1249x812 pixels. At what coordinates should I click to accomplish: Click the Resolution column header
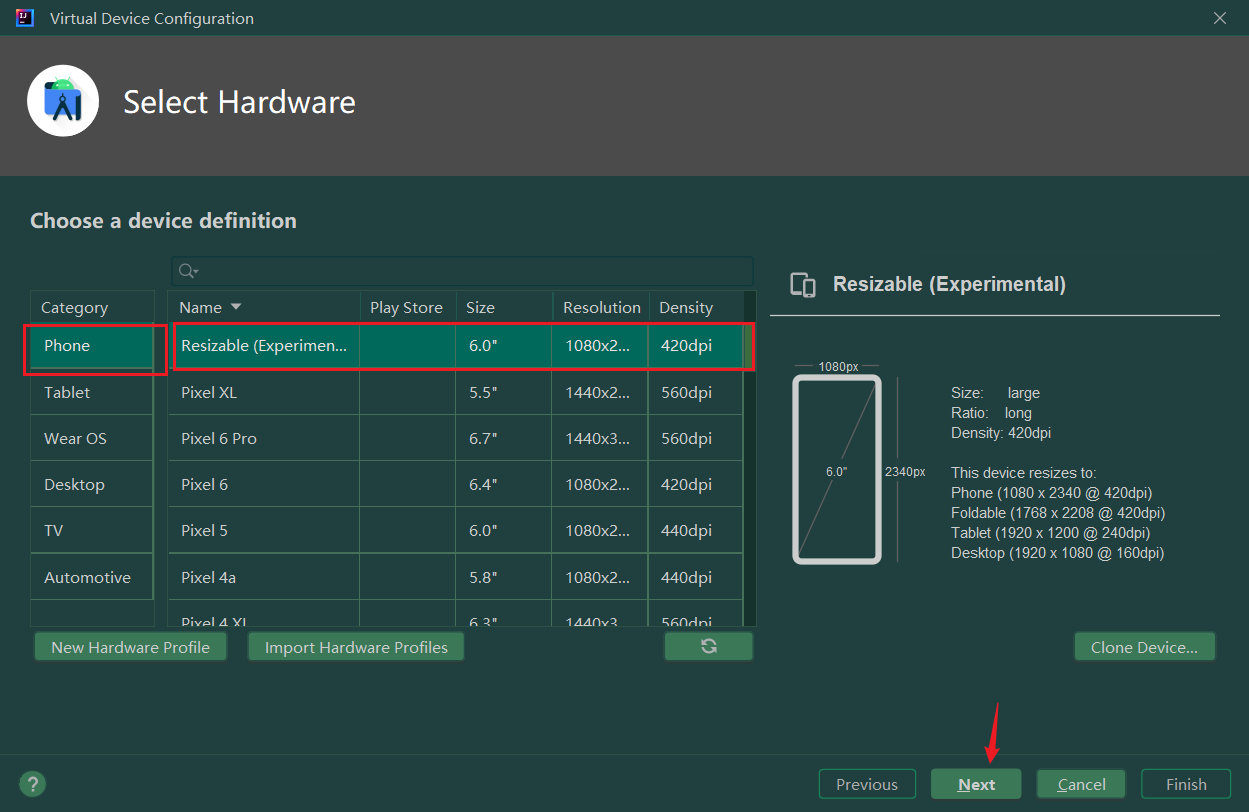click(601, 307)
